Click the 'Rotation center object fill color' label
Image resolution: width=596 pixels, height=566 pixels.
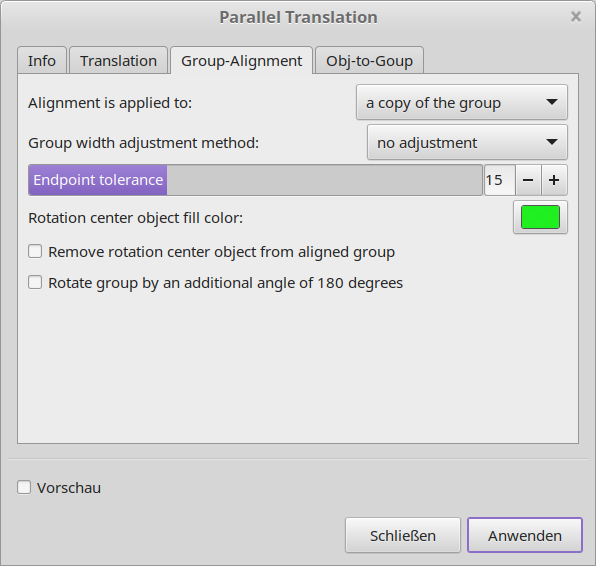tap(136, 218)
